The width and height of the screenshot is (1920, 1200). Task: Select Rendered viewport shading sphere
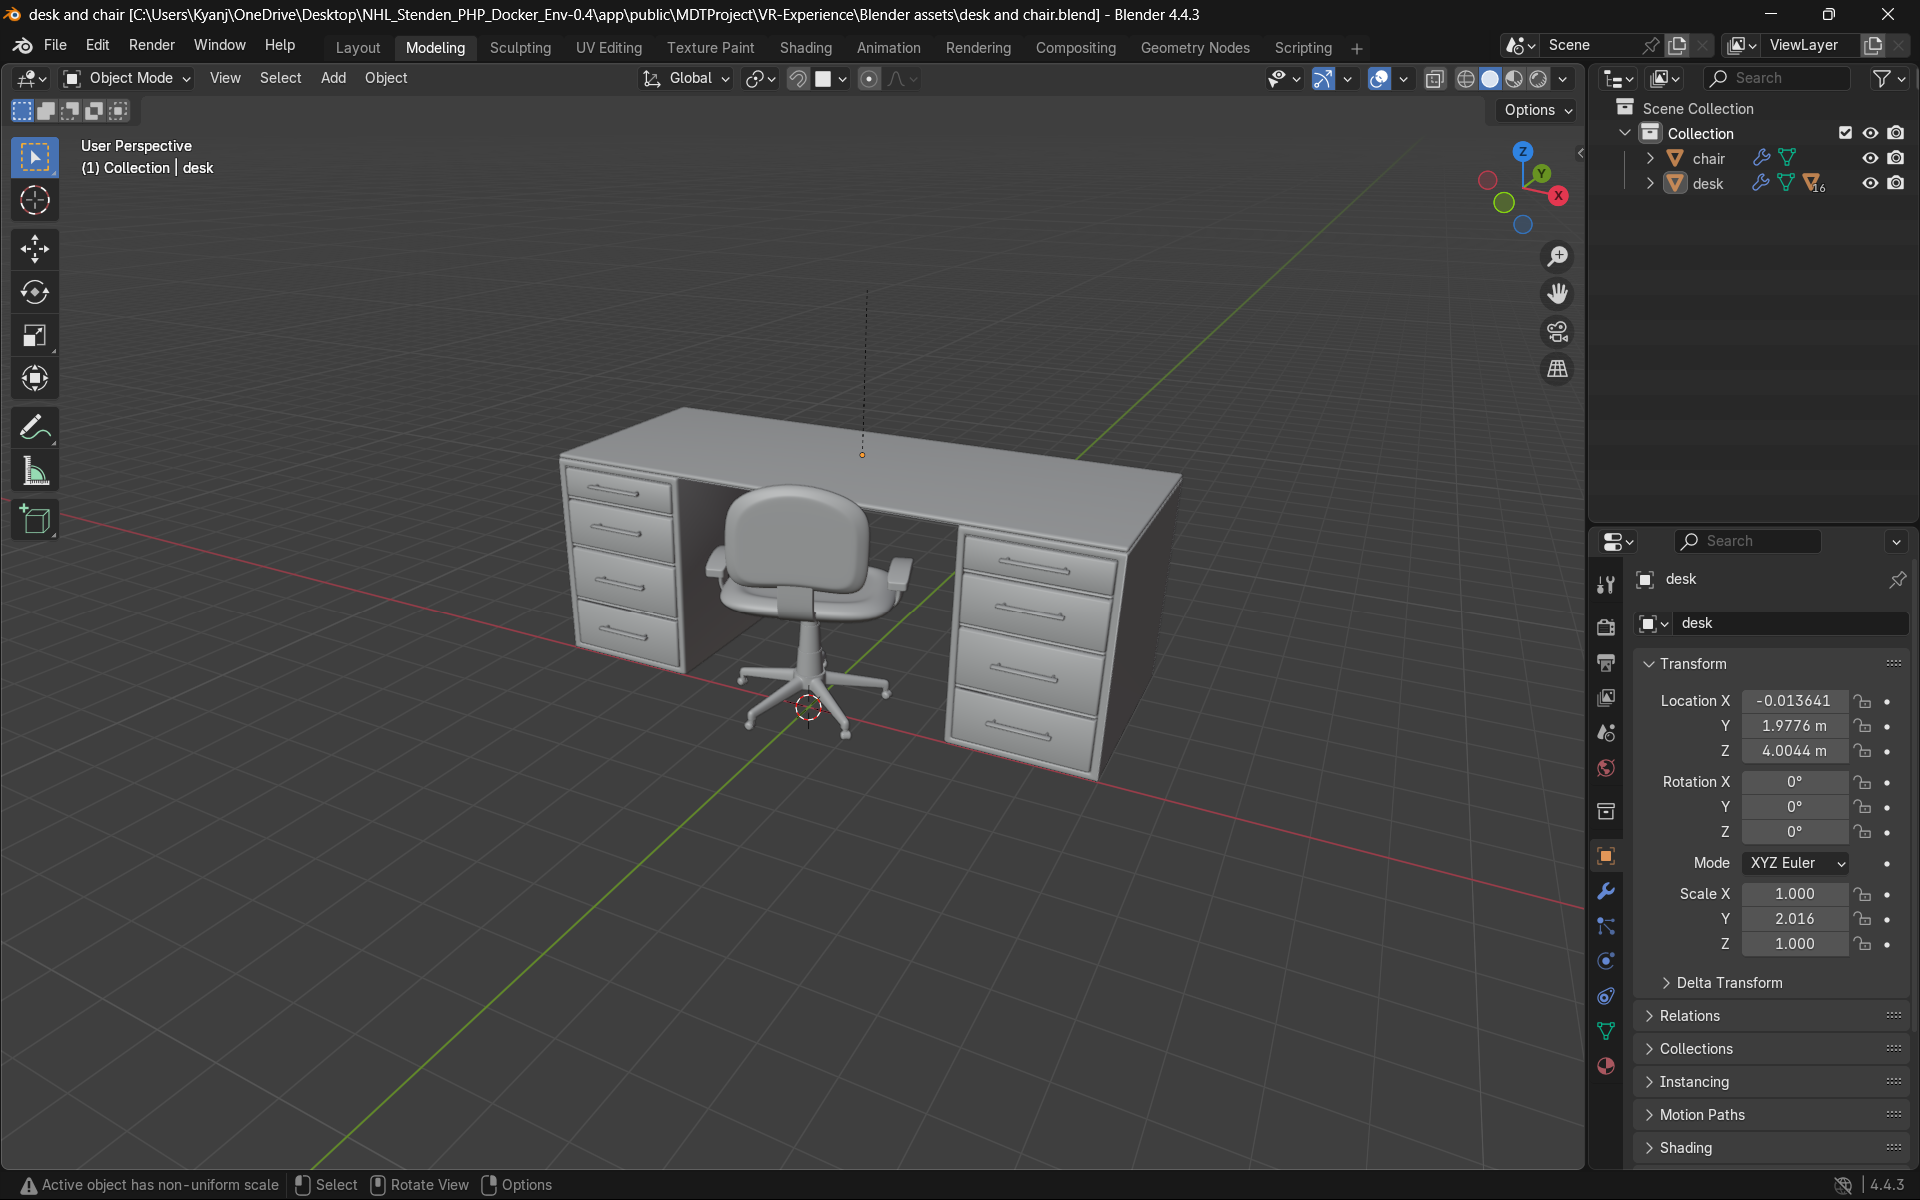(x=1538, y=79)
